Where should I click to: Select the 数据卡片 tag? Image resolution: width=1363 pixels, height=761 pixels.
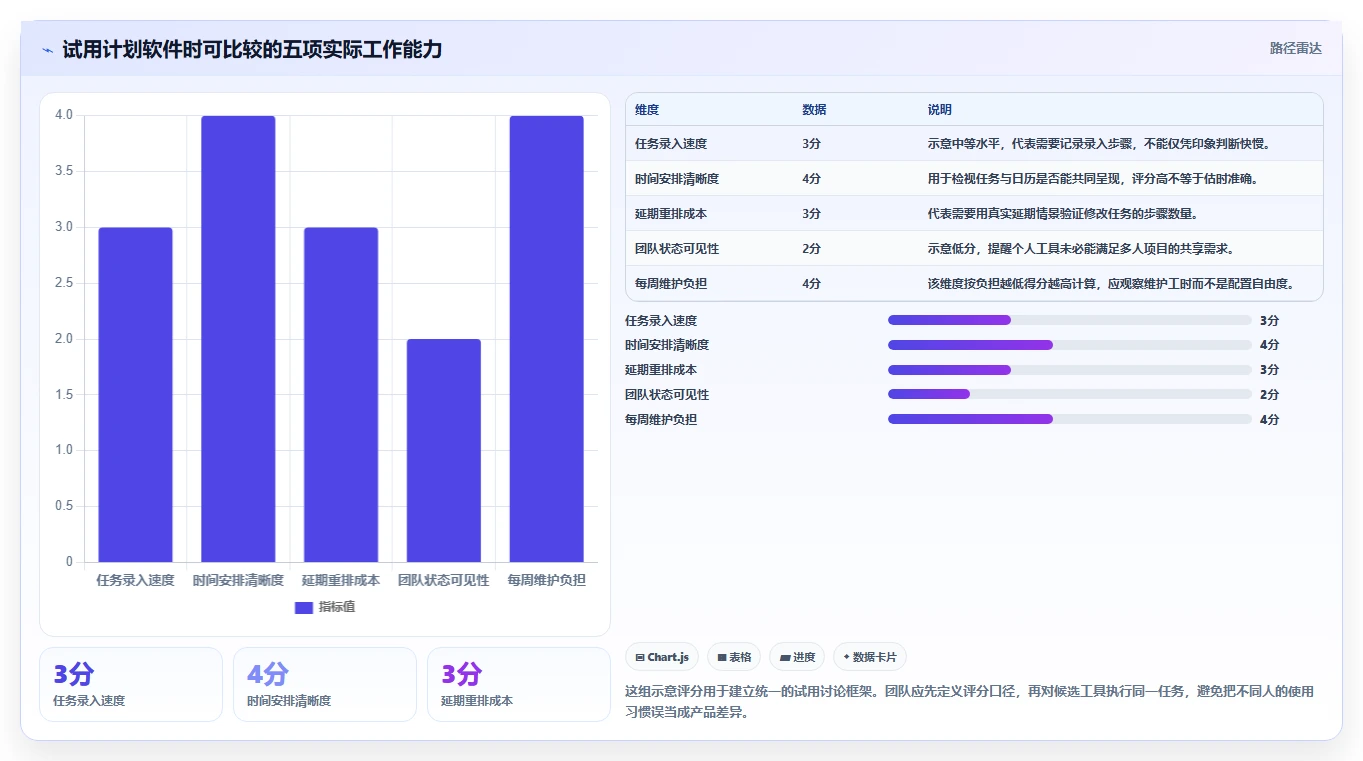click(x=870, y=658)
